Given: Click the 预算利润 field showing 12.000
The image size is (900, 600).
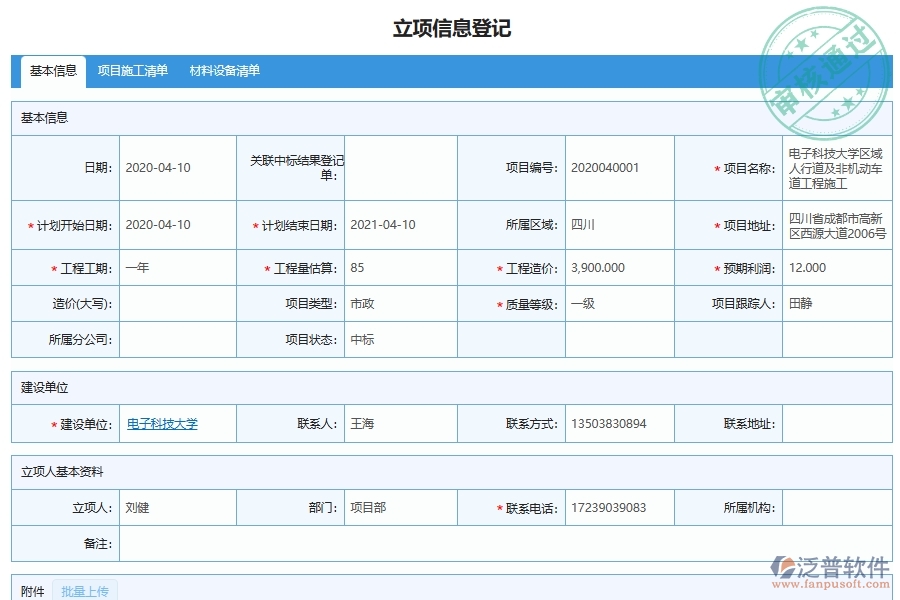Looking at the screenshot, I should (x=835, y=267).
